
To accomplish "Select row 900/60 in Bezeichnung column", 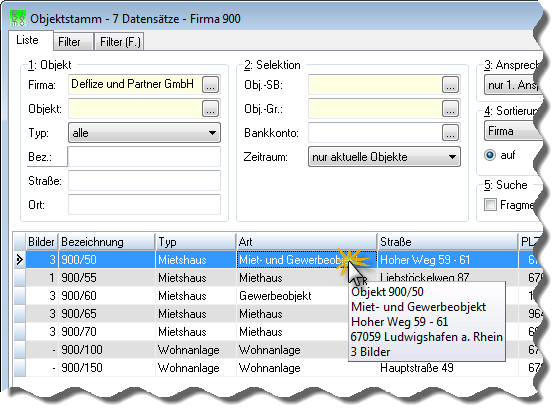I will [107, 296].
